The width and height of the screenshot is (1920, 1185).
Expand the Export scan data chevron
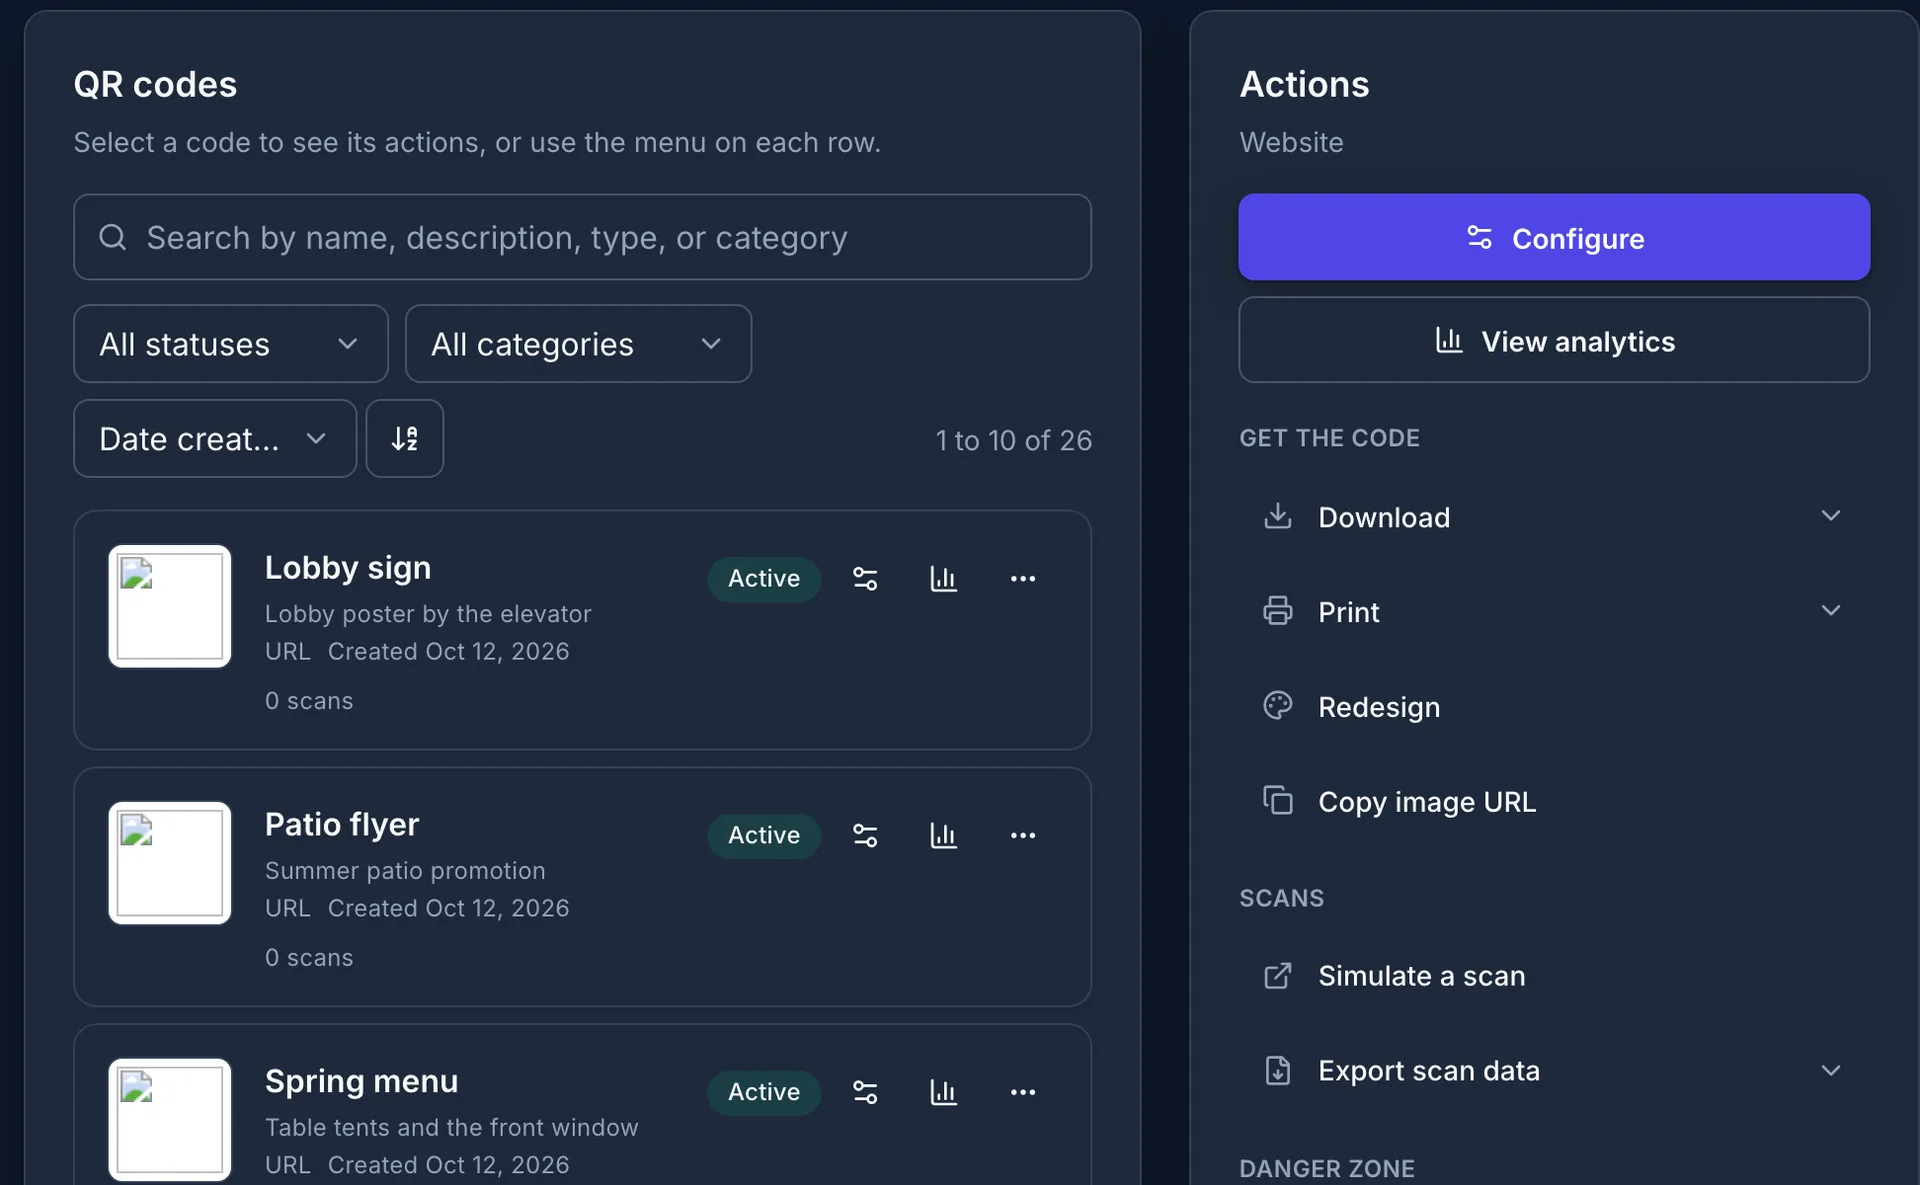coord(1831,1071)
